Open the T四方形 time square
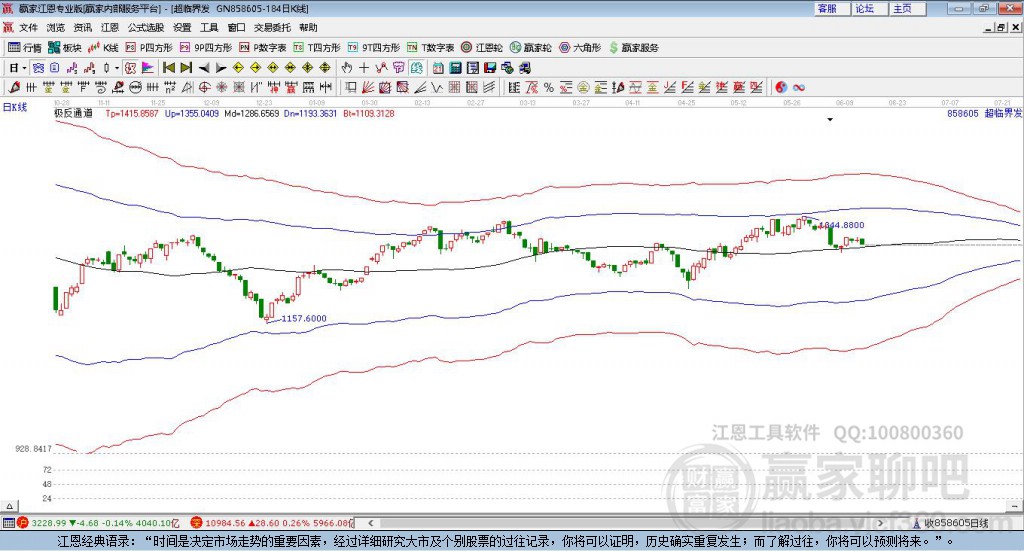 coord(317,48)
